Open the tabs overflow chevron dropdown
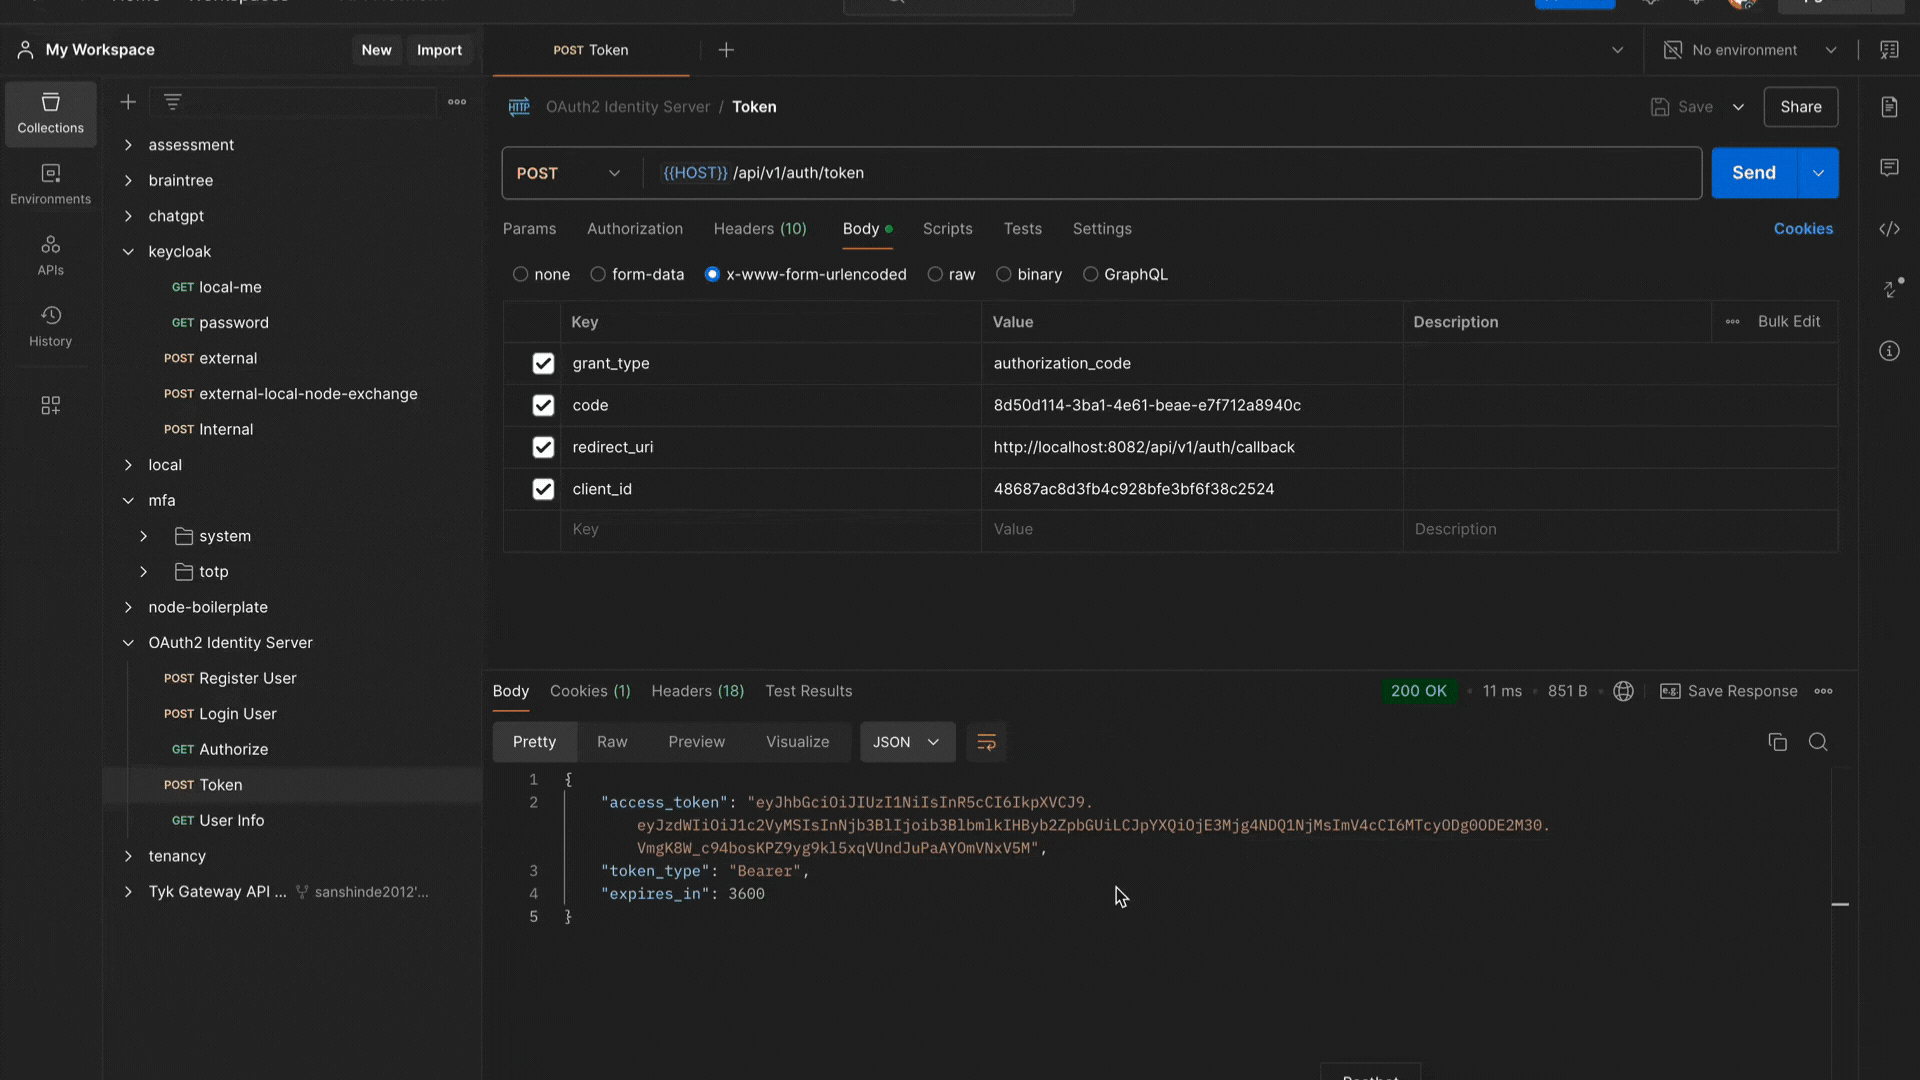Image resolution: width=1920 pixels, height=1080 pixels. (x=1617, y=50)
